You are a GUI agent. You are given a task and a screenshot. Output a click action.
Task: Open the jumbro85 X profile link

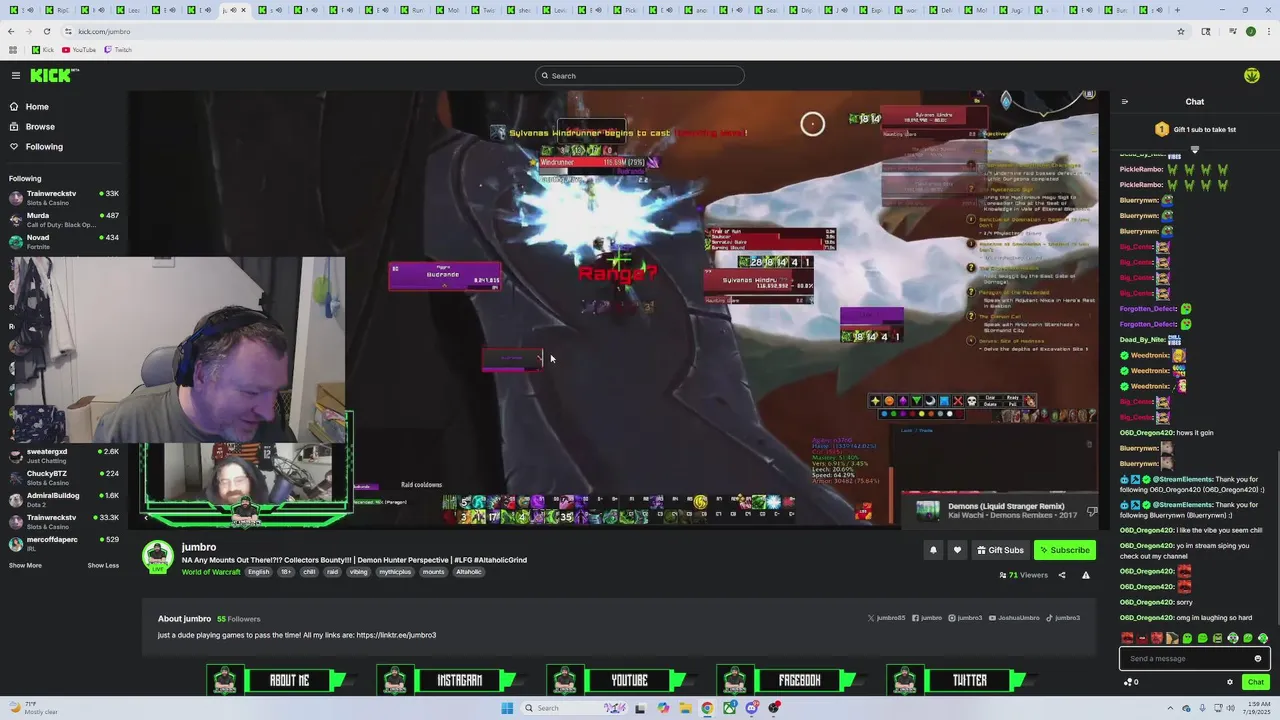click(886, 618)
